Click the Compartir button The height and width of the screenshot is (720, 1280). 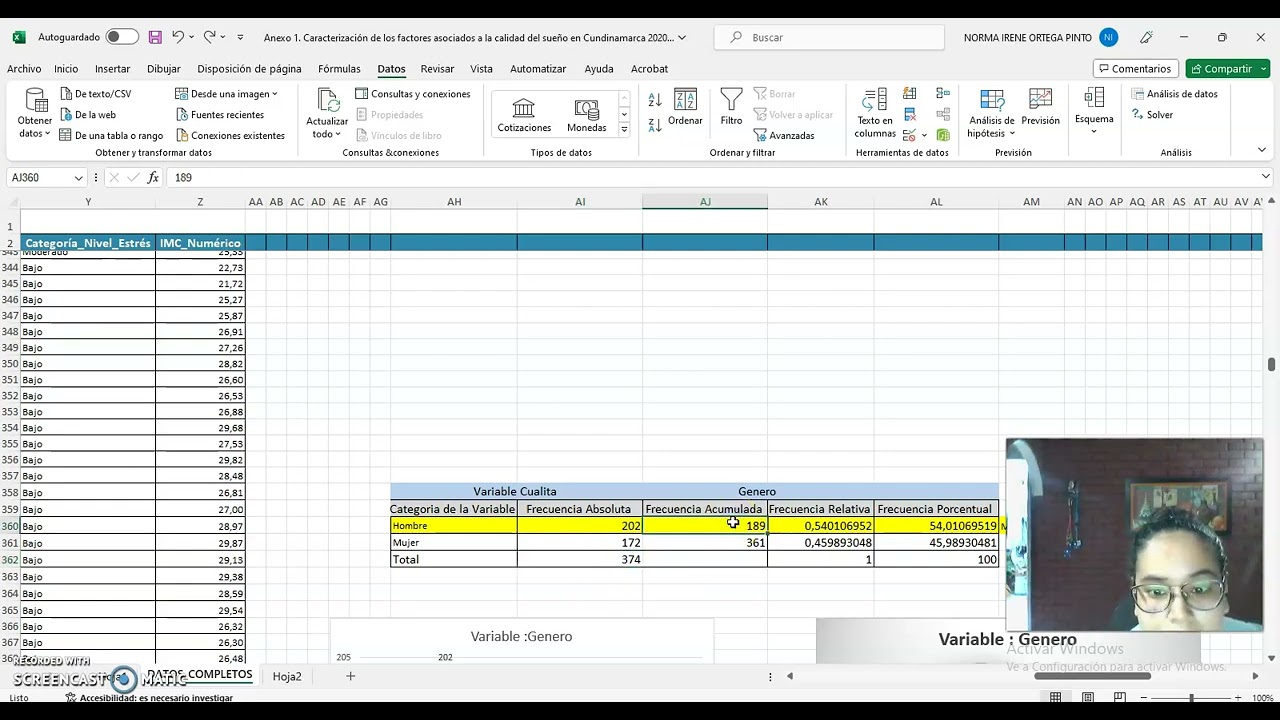coord(1227,69)
